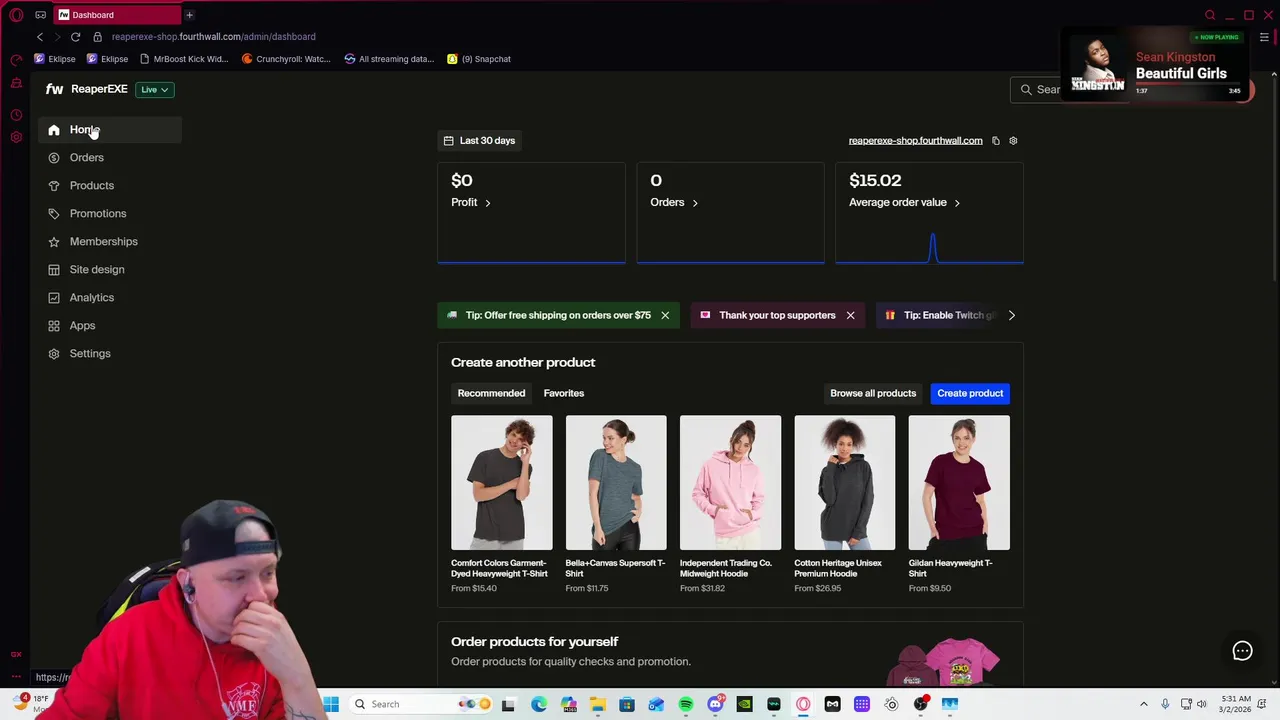Click the taskbar volume speaker icon
Viewport: 1280px width, 720px height.
[1202, 704]
